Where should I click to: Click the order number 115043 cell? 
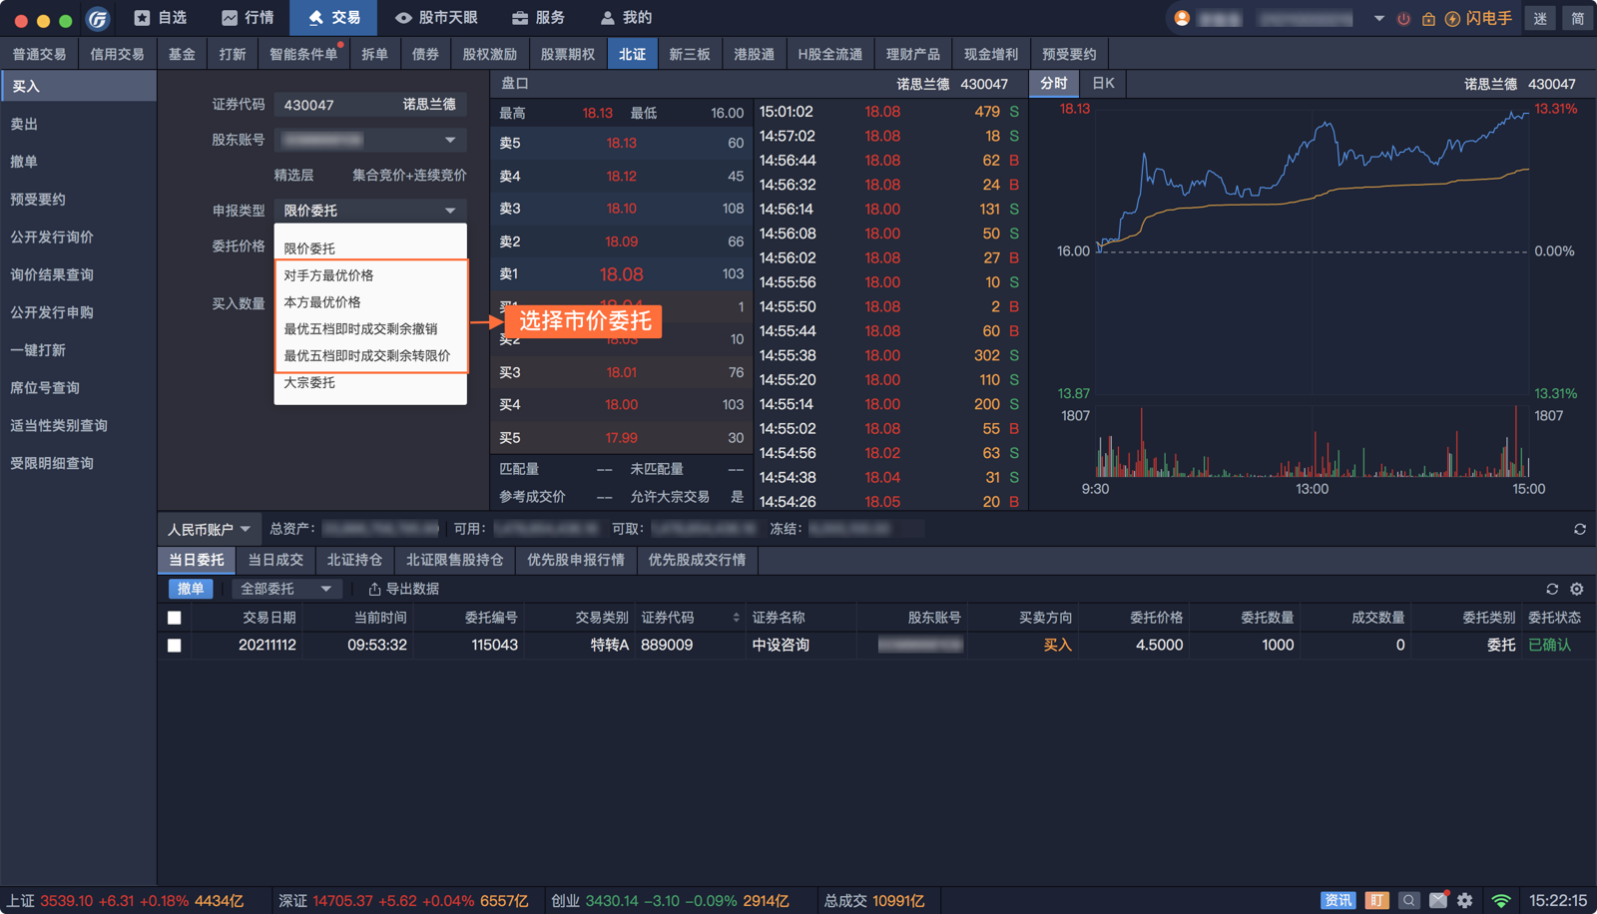click(x=494, y=645)
